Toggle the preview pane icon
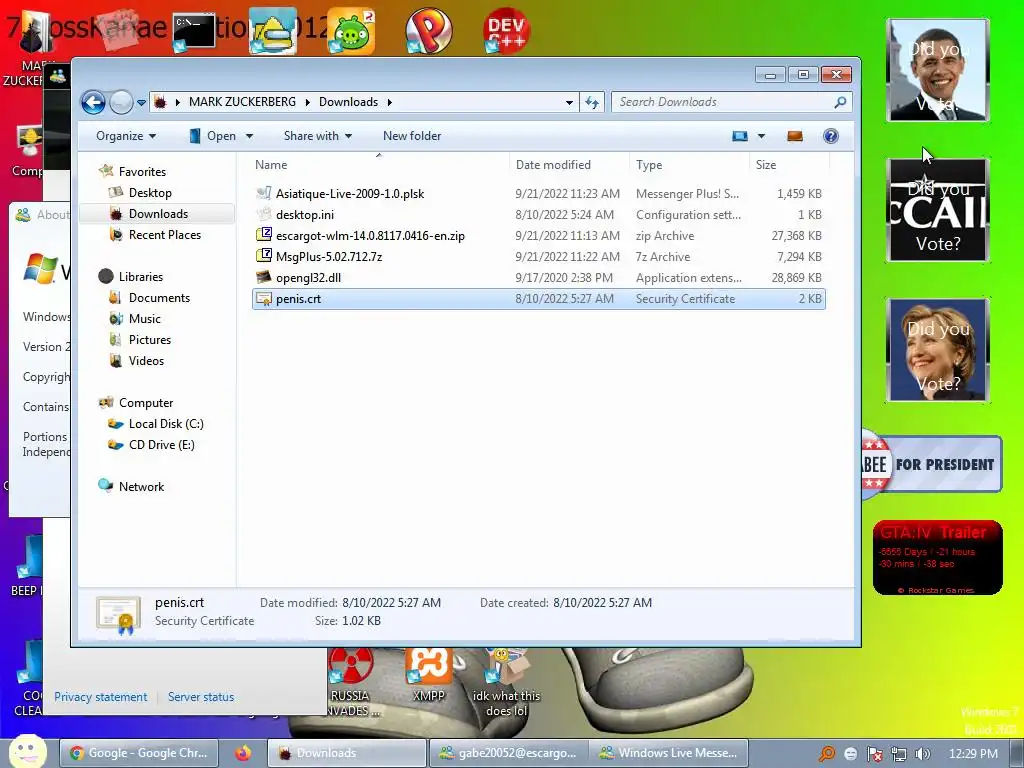Screen dimensions: 1024x768 click(x=795, y=136)
